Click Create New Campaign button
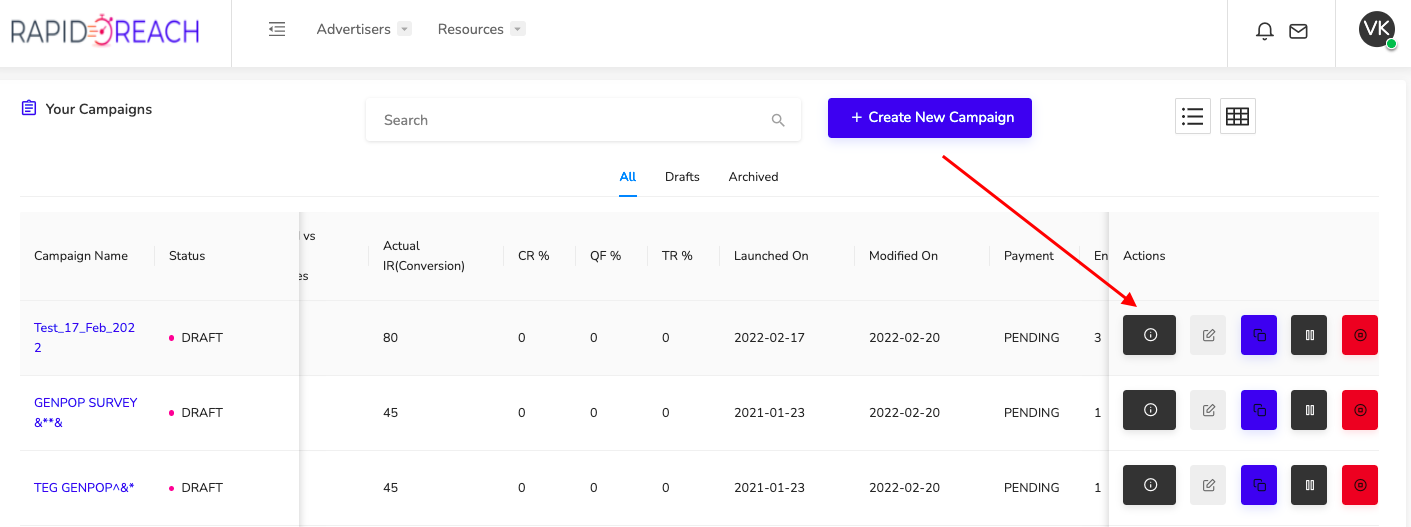This screenshot has width=1411, height=527. click(930, 118)
